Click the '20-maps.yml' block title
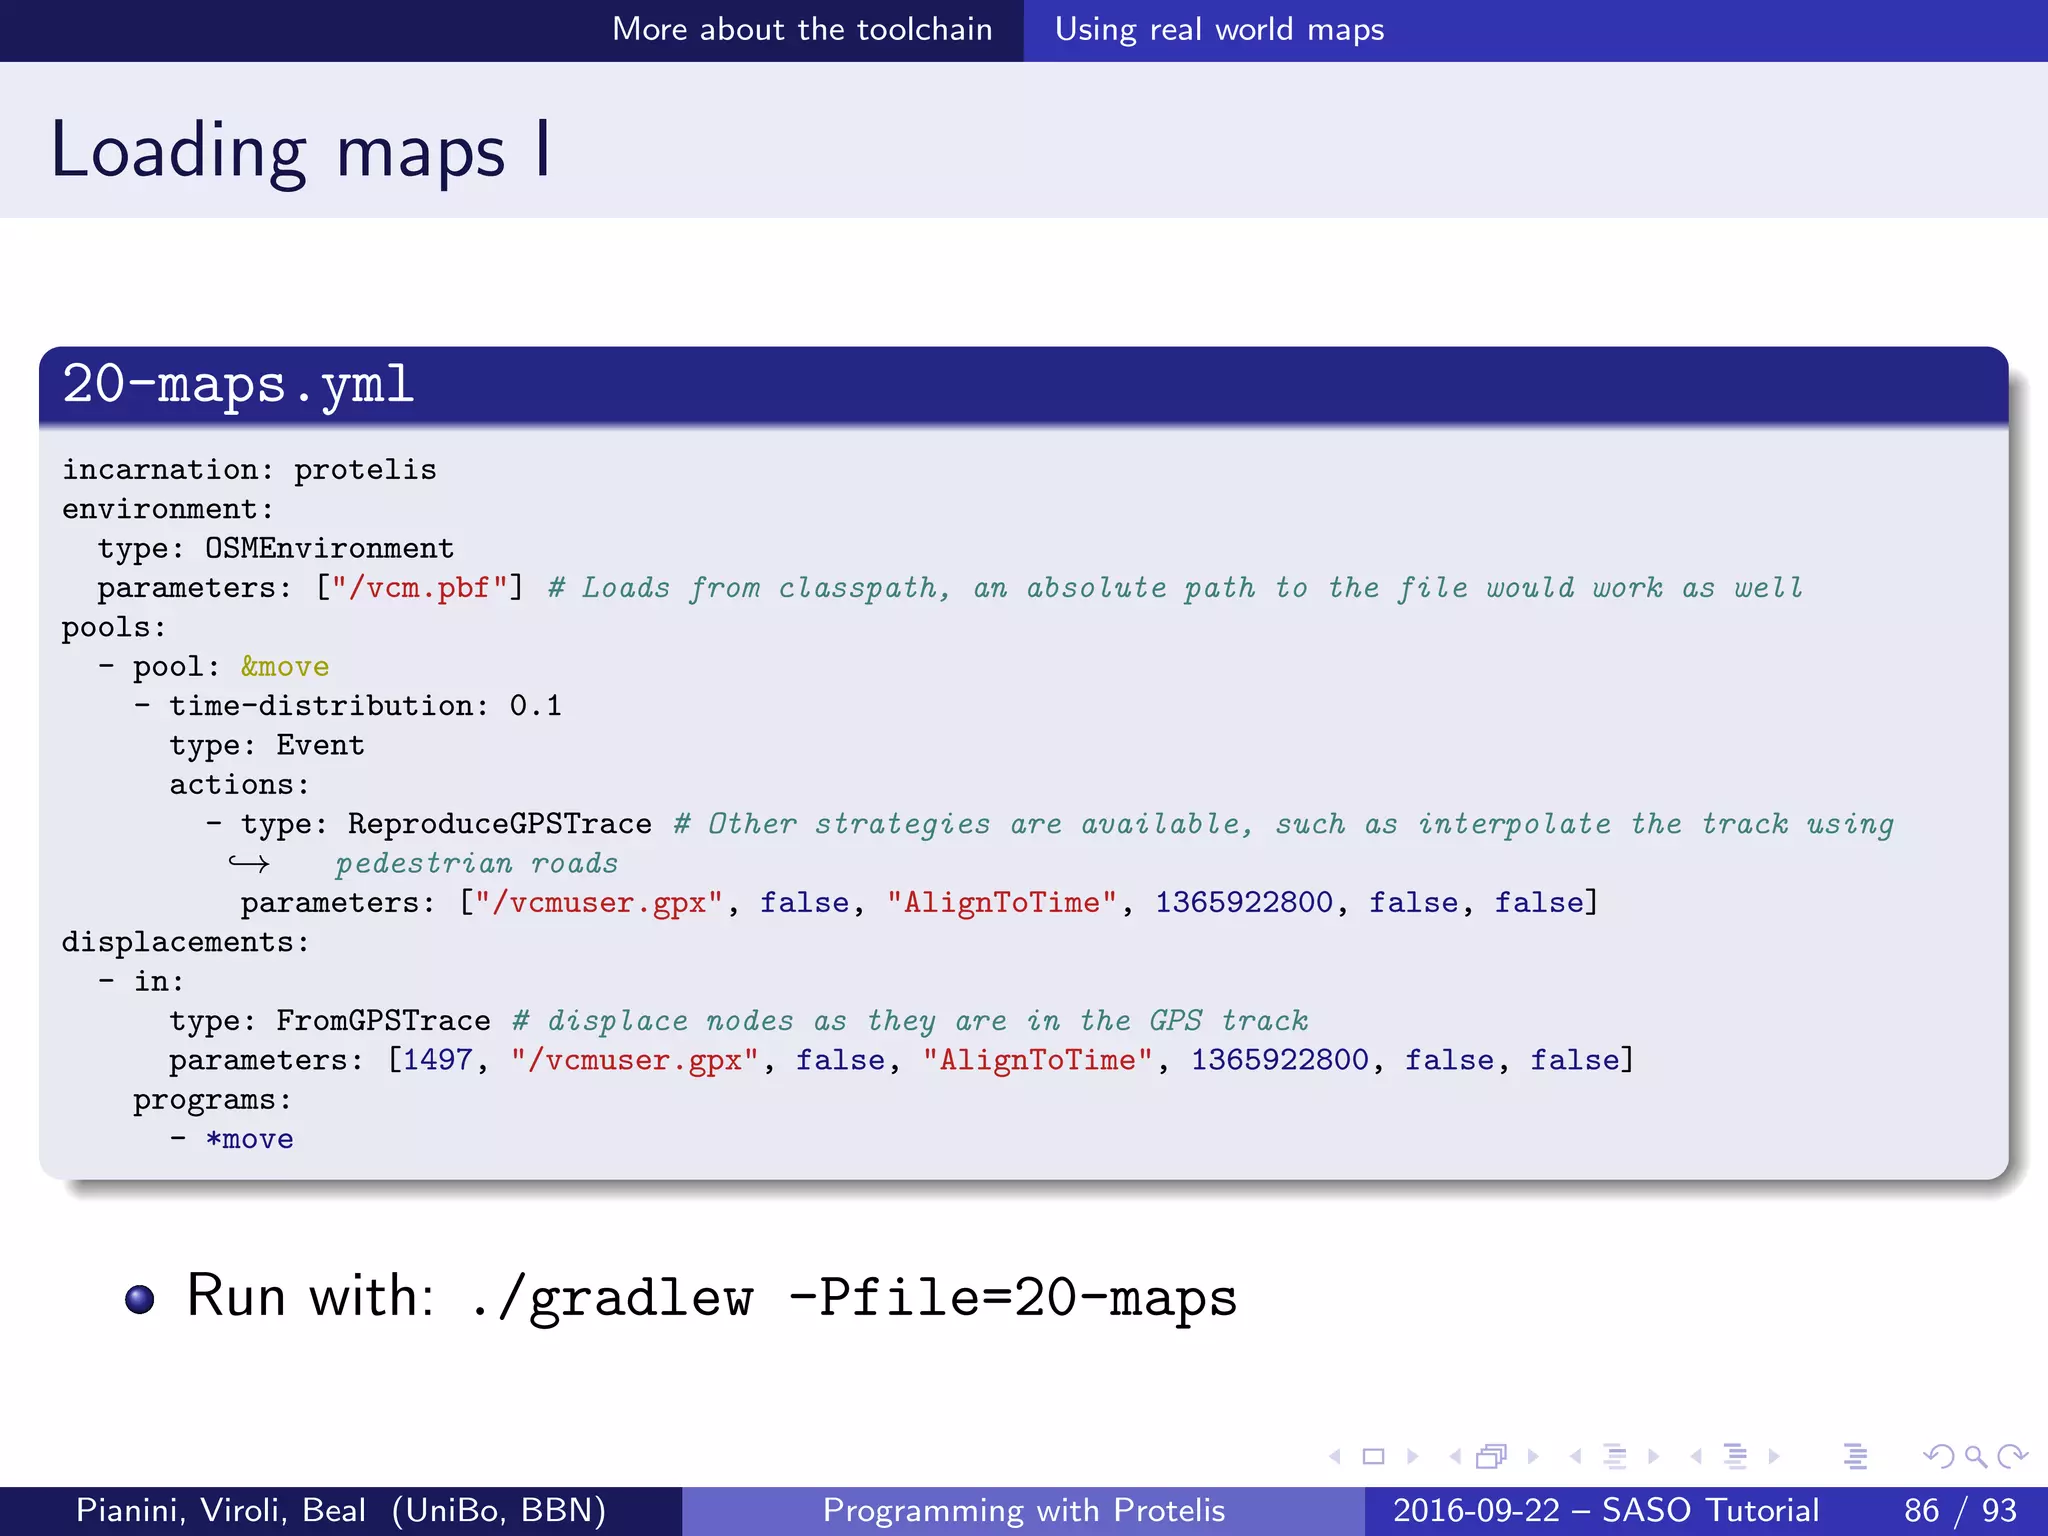Screen dimensions: 2048x1536 [238, 385]
